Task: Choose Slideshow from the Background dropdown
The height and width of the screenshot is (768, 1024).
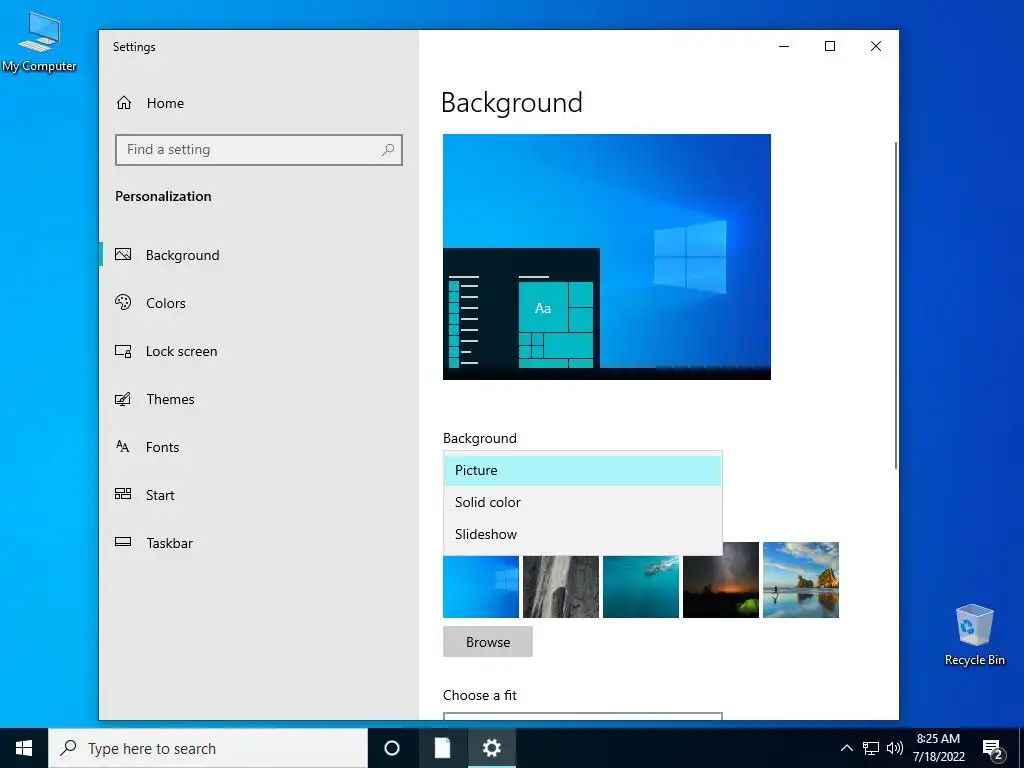Action: (x=582, y=534)
